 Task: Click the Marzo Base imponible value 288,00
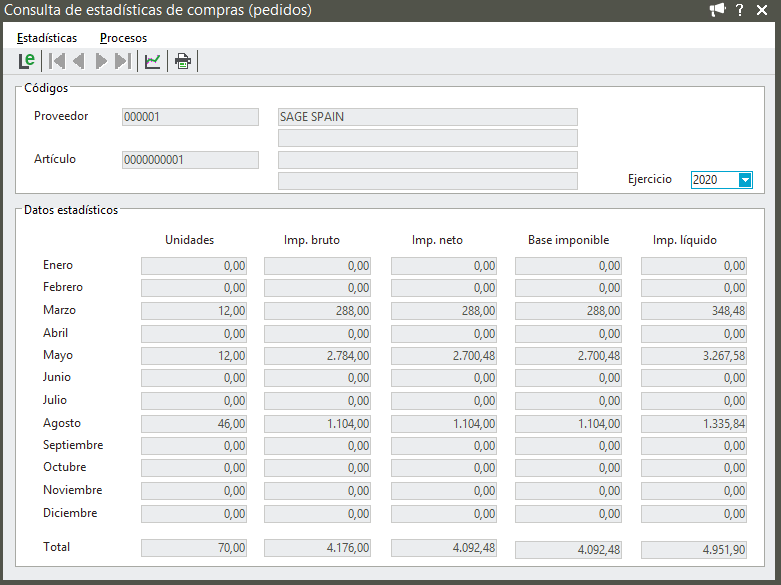[568, 311]
